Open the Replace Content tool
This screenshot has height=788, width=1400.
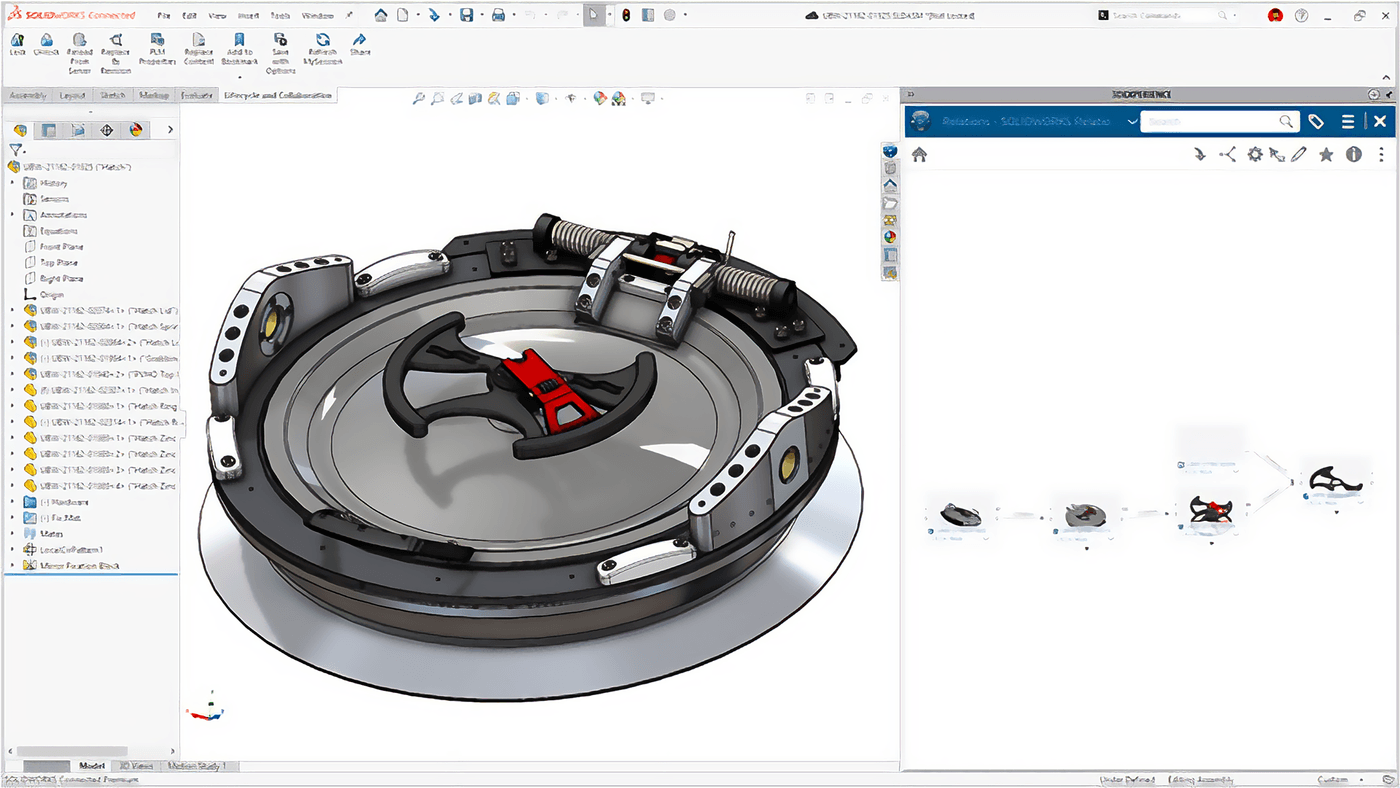198,44
